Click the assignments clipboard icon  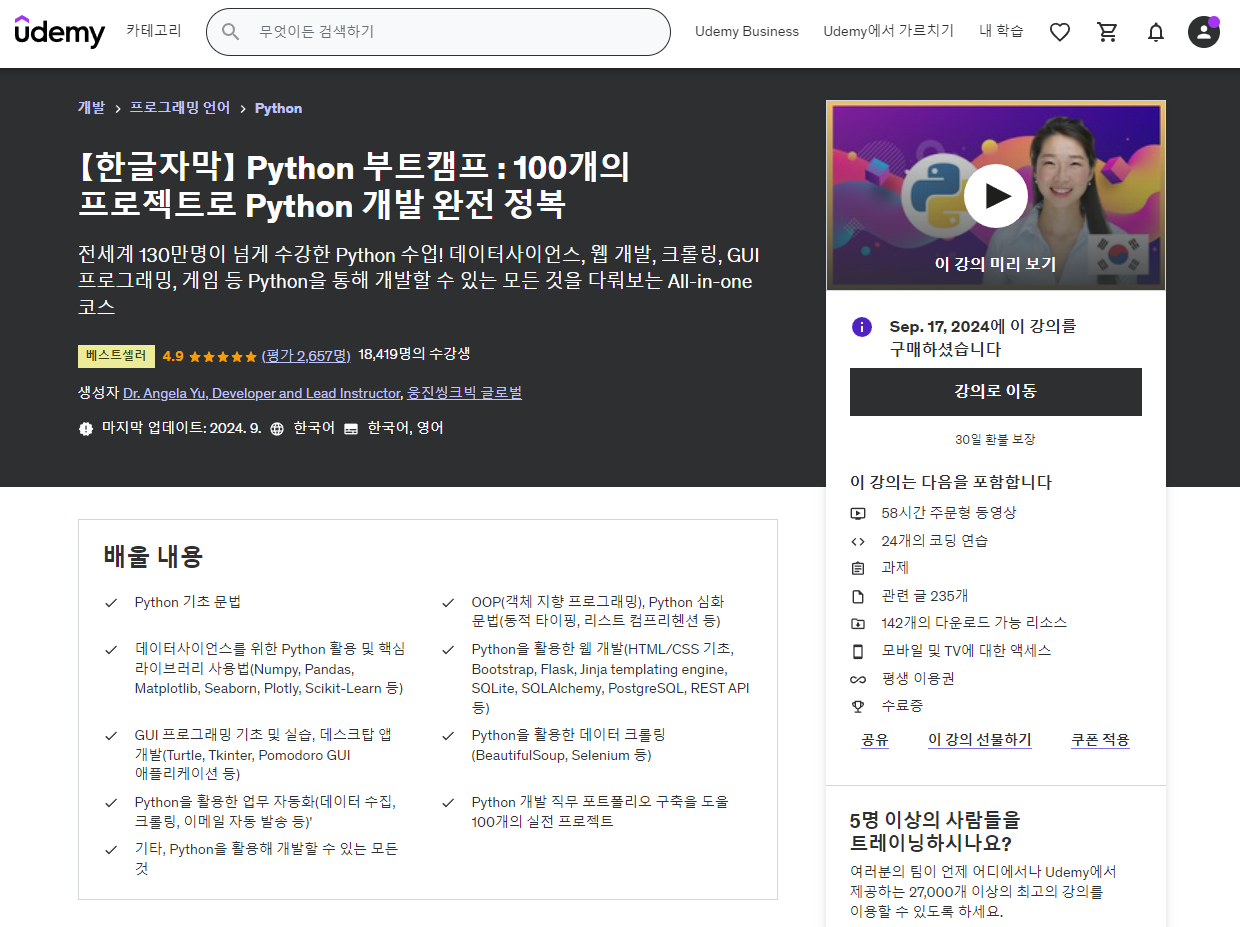[x=858, y=568]
